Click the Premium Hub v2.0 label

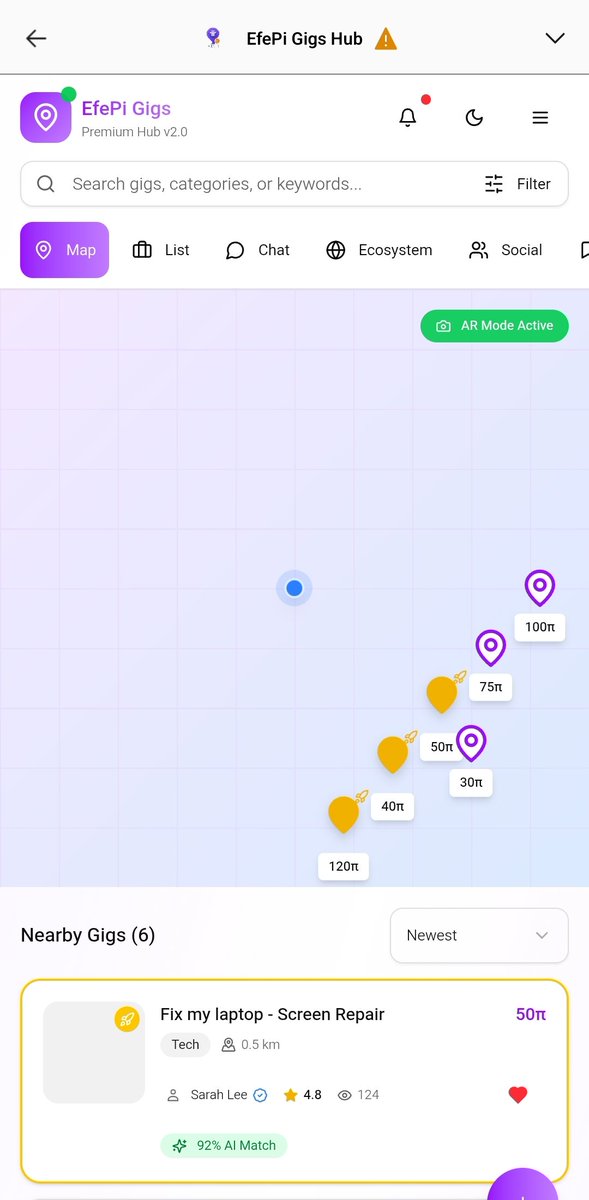pyautogui.click(x=134, y=132)
